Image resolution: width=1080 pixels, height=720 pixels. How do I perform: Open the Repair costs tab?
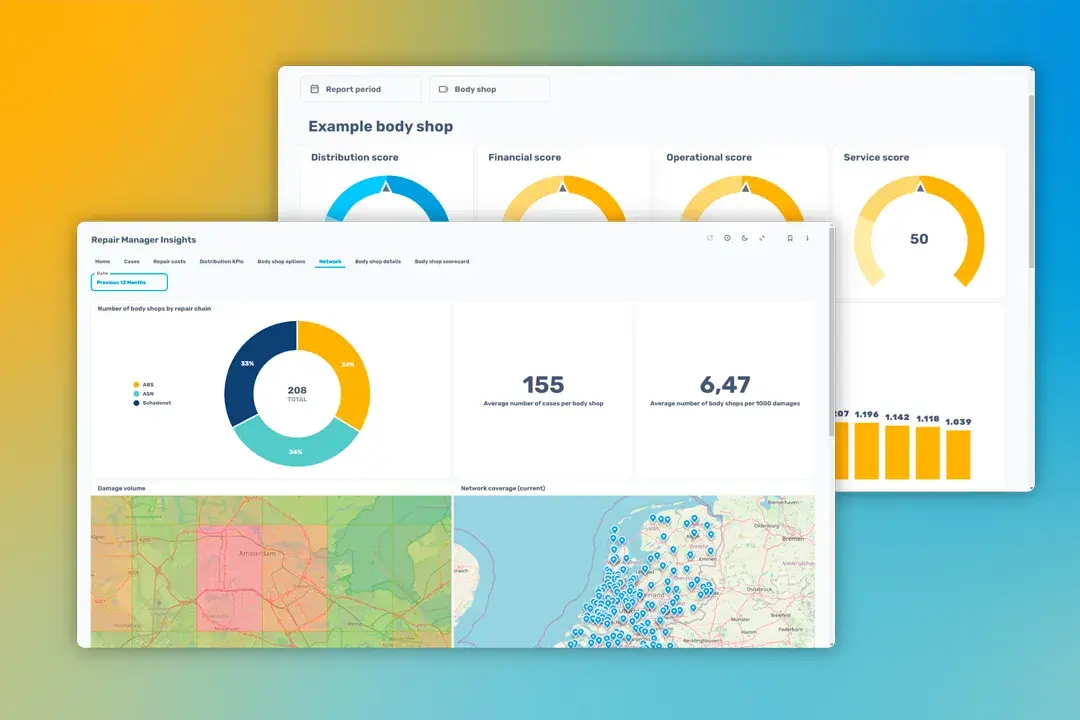169,262
